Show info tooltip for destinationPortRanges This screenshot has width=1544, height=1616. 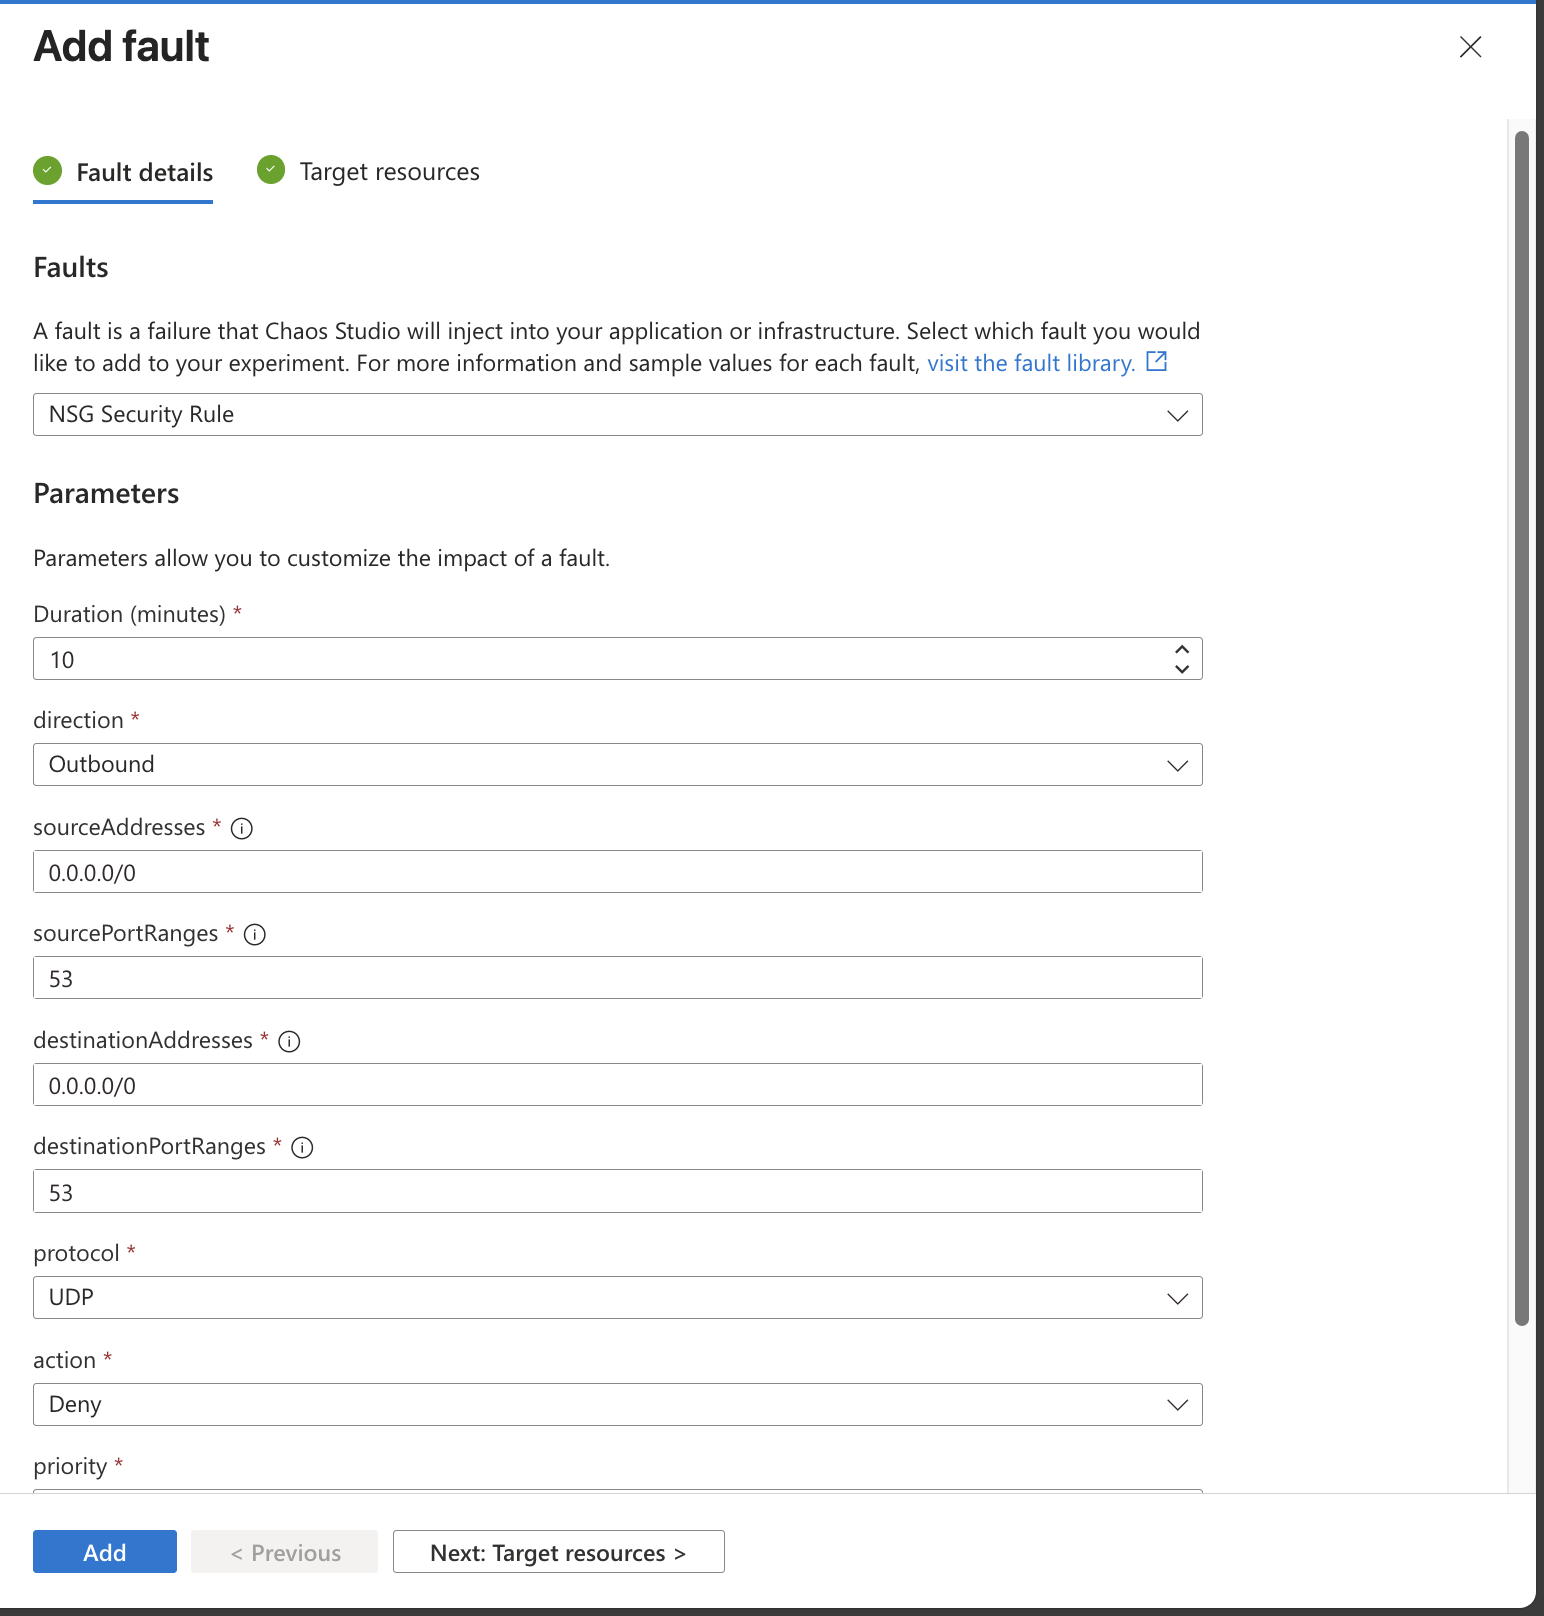[x=302, y=1148]
